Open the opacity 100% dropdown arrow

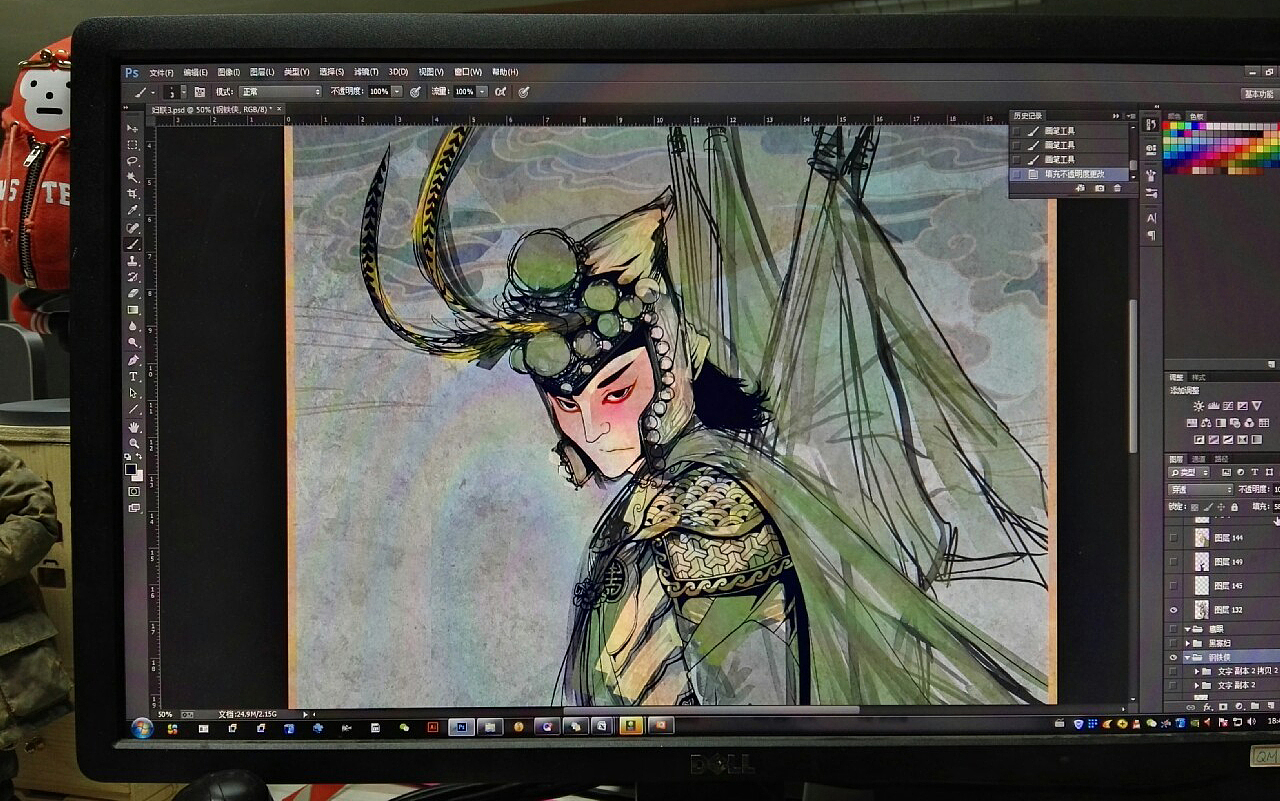point(397,92)
